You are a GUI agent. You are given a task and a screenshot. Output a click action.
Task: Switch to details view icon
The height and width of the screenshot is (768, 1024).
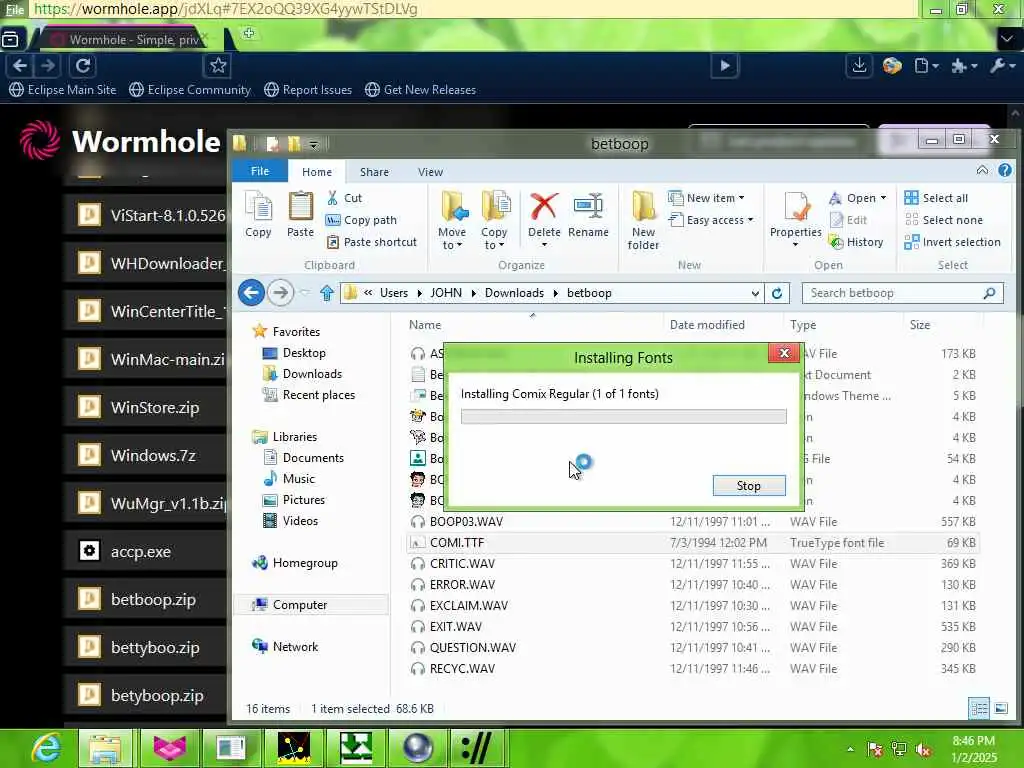point(978,709)
